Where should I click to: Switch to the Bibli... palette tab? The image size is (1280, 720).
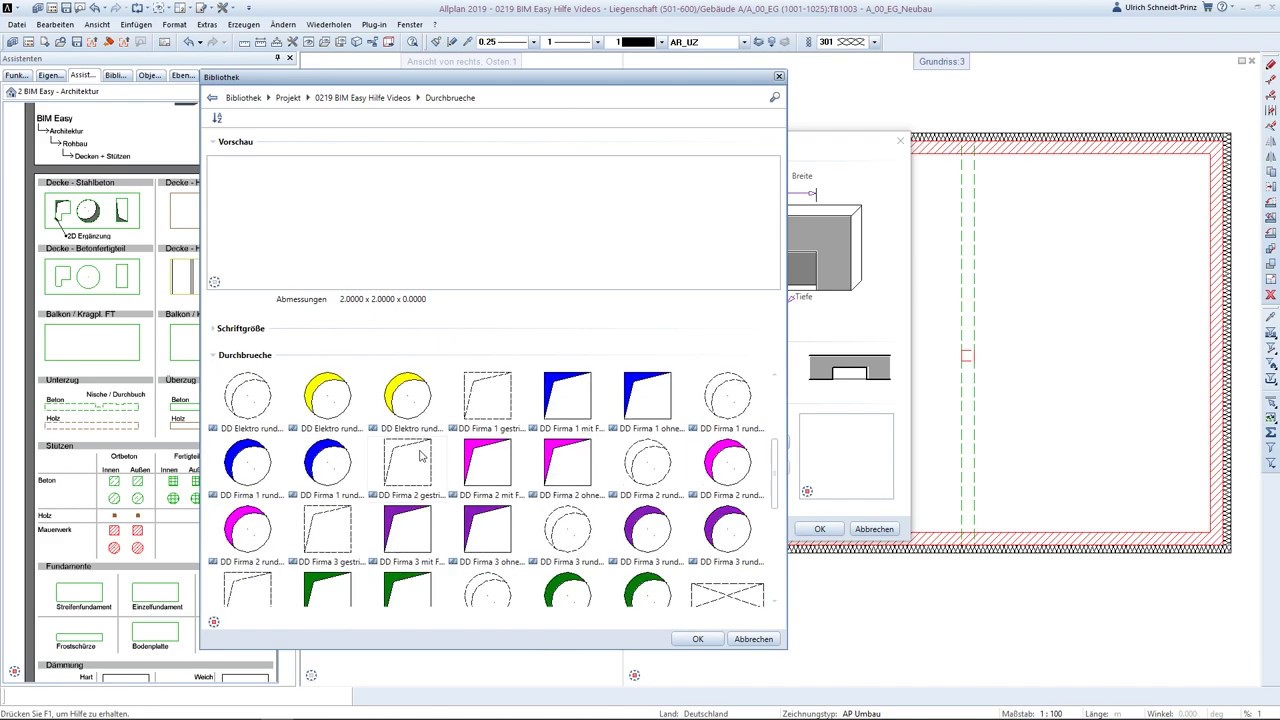[116, 75]
